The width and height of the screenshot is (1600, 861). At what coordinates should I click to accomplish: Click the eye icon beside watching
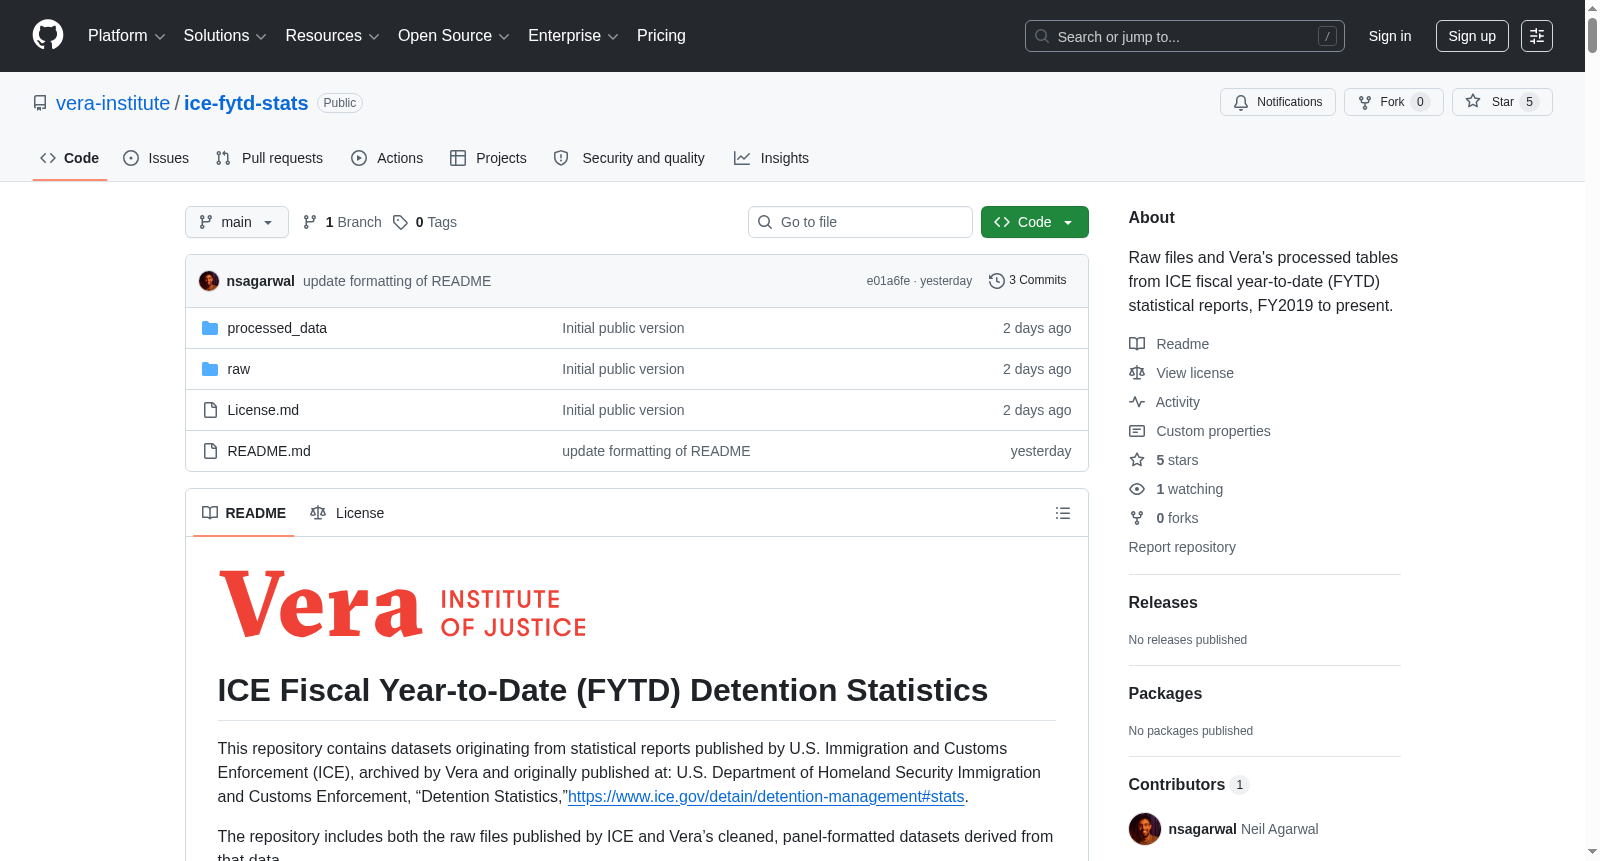click(1137, 489)
